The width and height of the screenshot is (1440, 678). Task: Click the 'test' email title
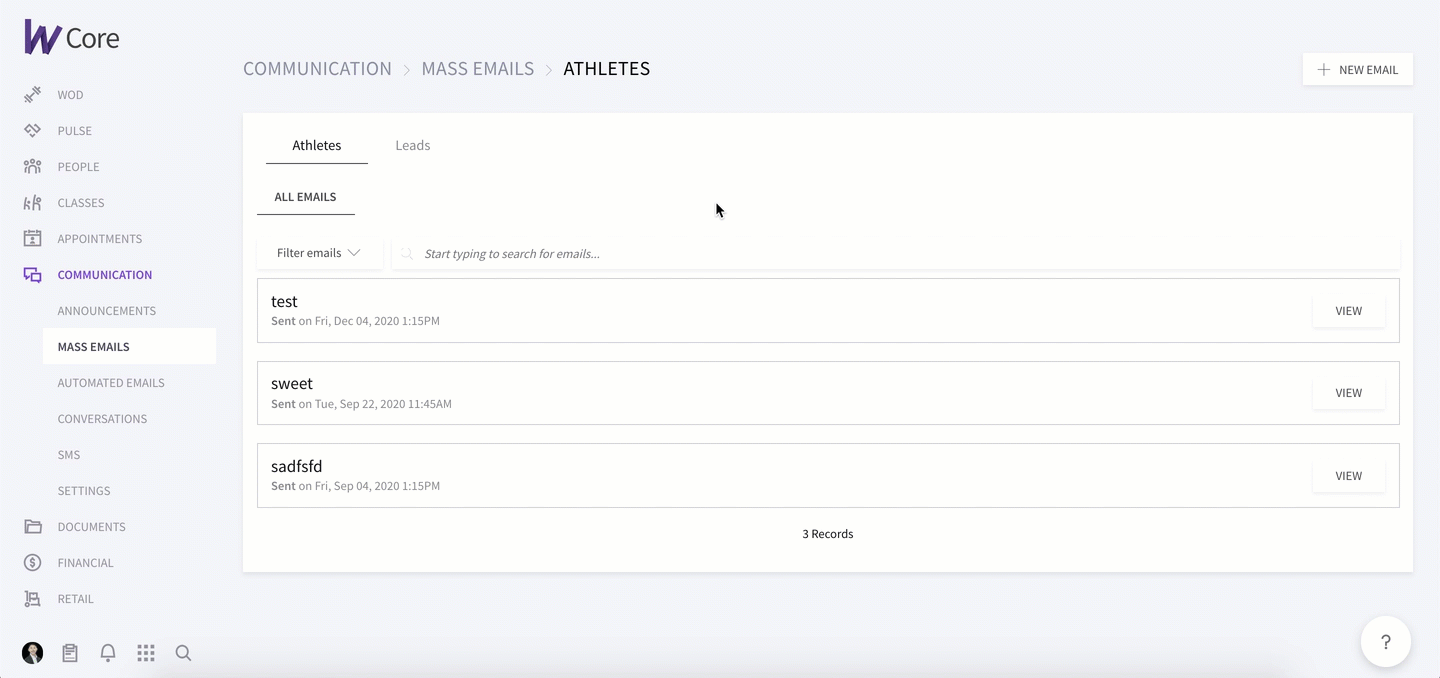[x=284, y=301]
